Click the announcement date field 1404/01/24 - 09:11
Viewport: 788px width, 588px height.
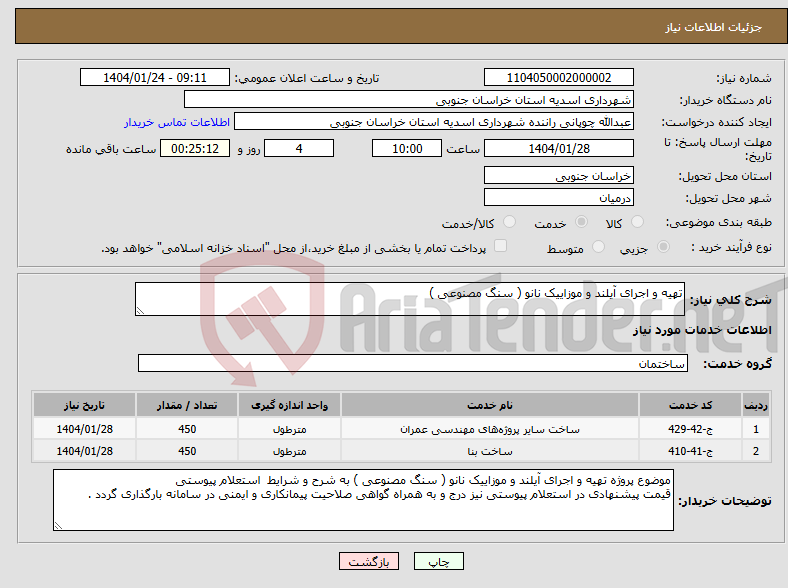(x=155, y=77)
